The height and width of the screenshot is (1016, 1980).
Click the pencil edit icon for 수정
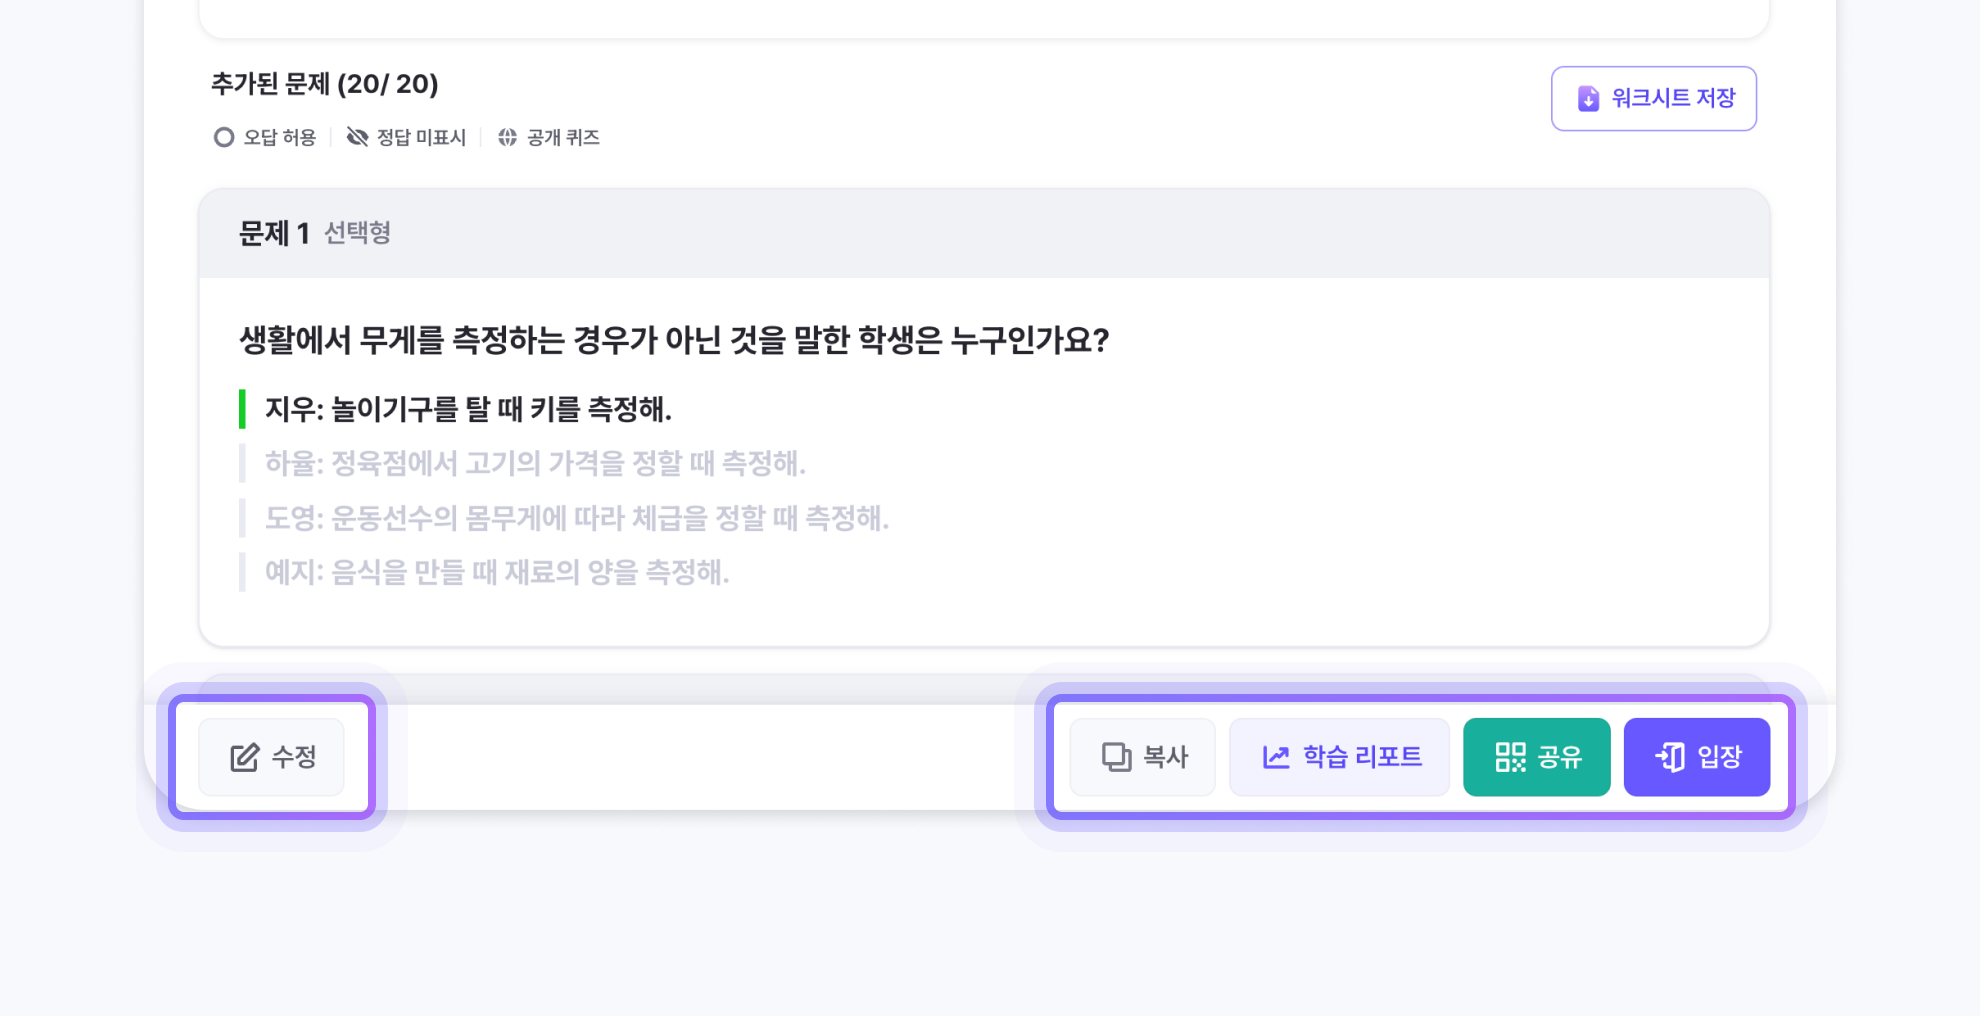tap(245, 758)
